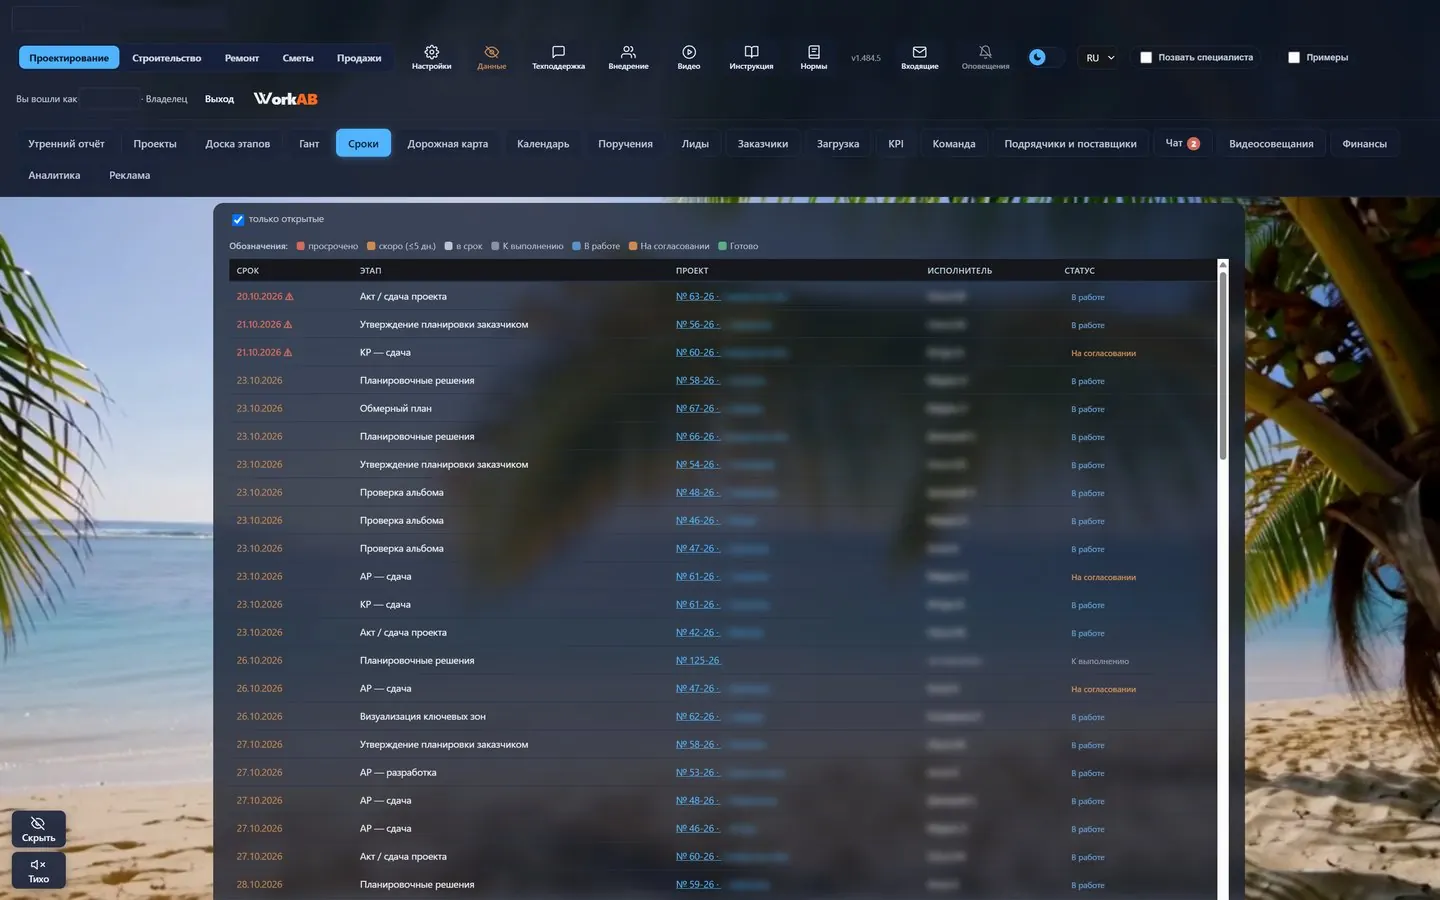This screenshot has height=900, width=1440.
Task: Check the Позвать специалиста checkbox
Action: click(x=1146, y=58)
